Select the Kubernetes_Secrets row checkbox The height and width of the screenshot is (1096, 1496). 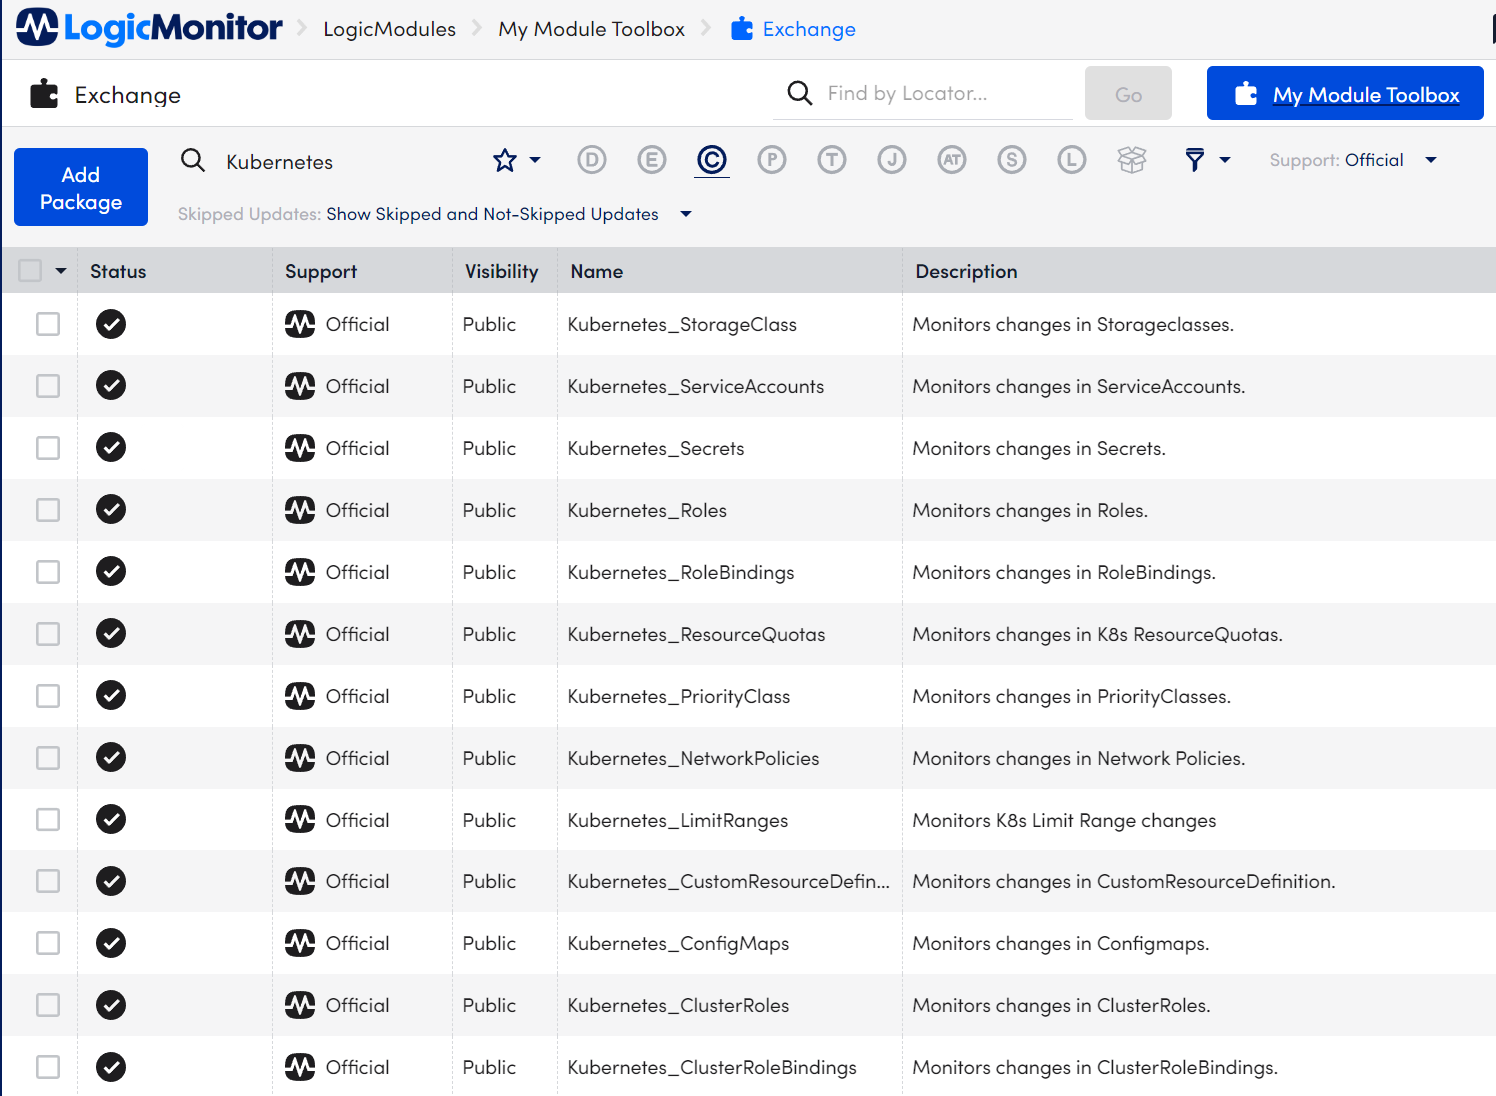48,448
